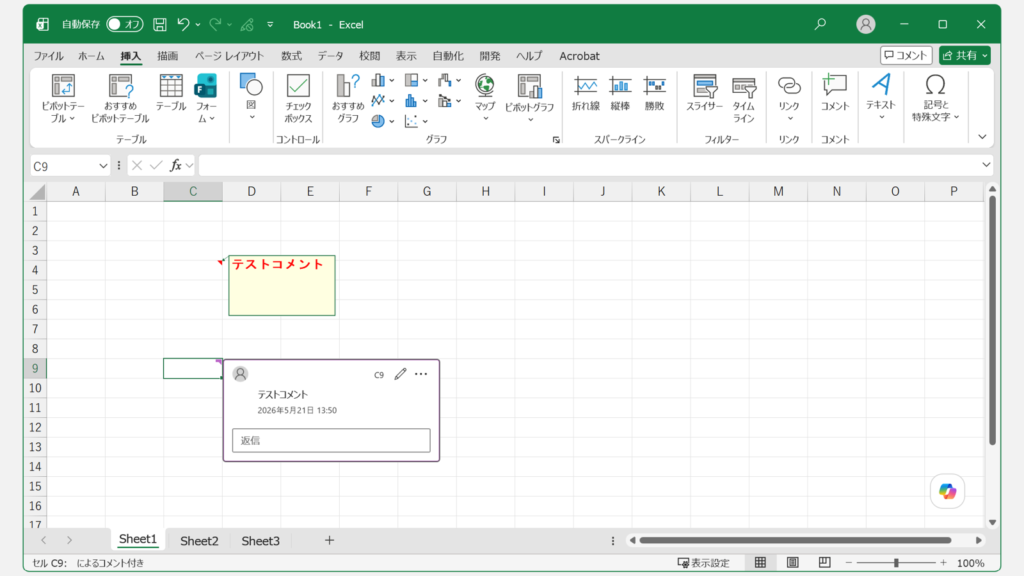The height and width of the screenshot is (576, 1024).
Task: Click the yellow note box テストコメント
Action: tap(282, 285)
